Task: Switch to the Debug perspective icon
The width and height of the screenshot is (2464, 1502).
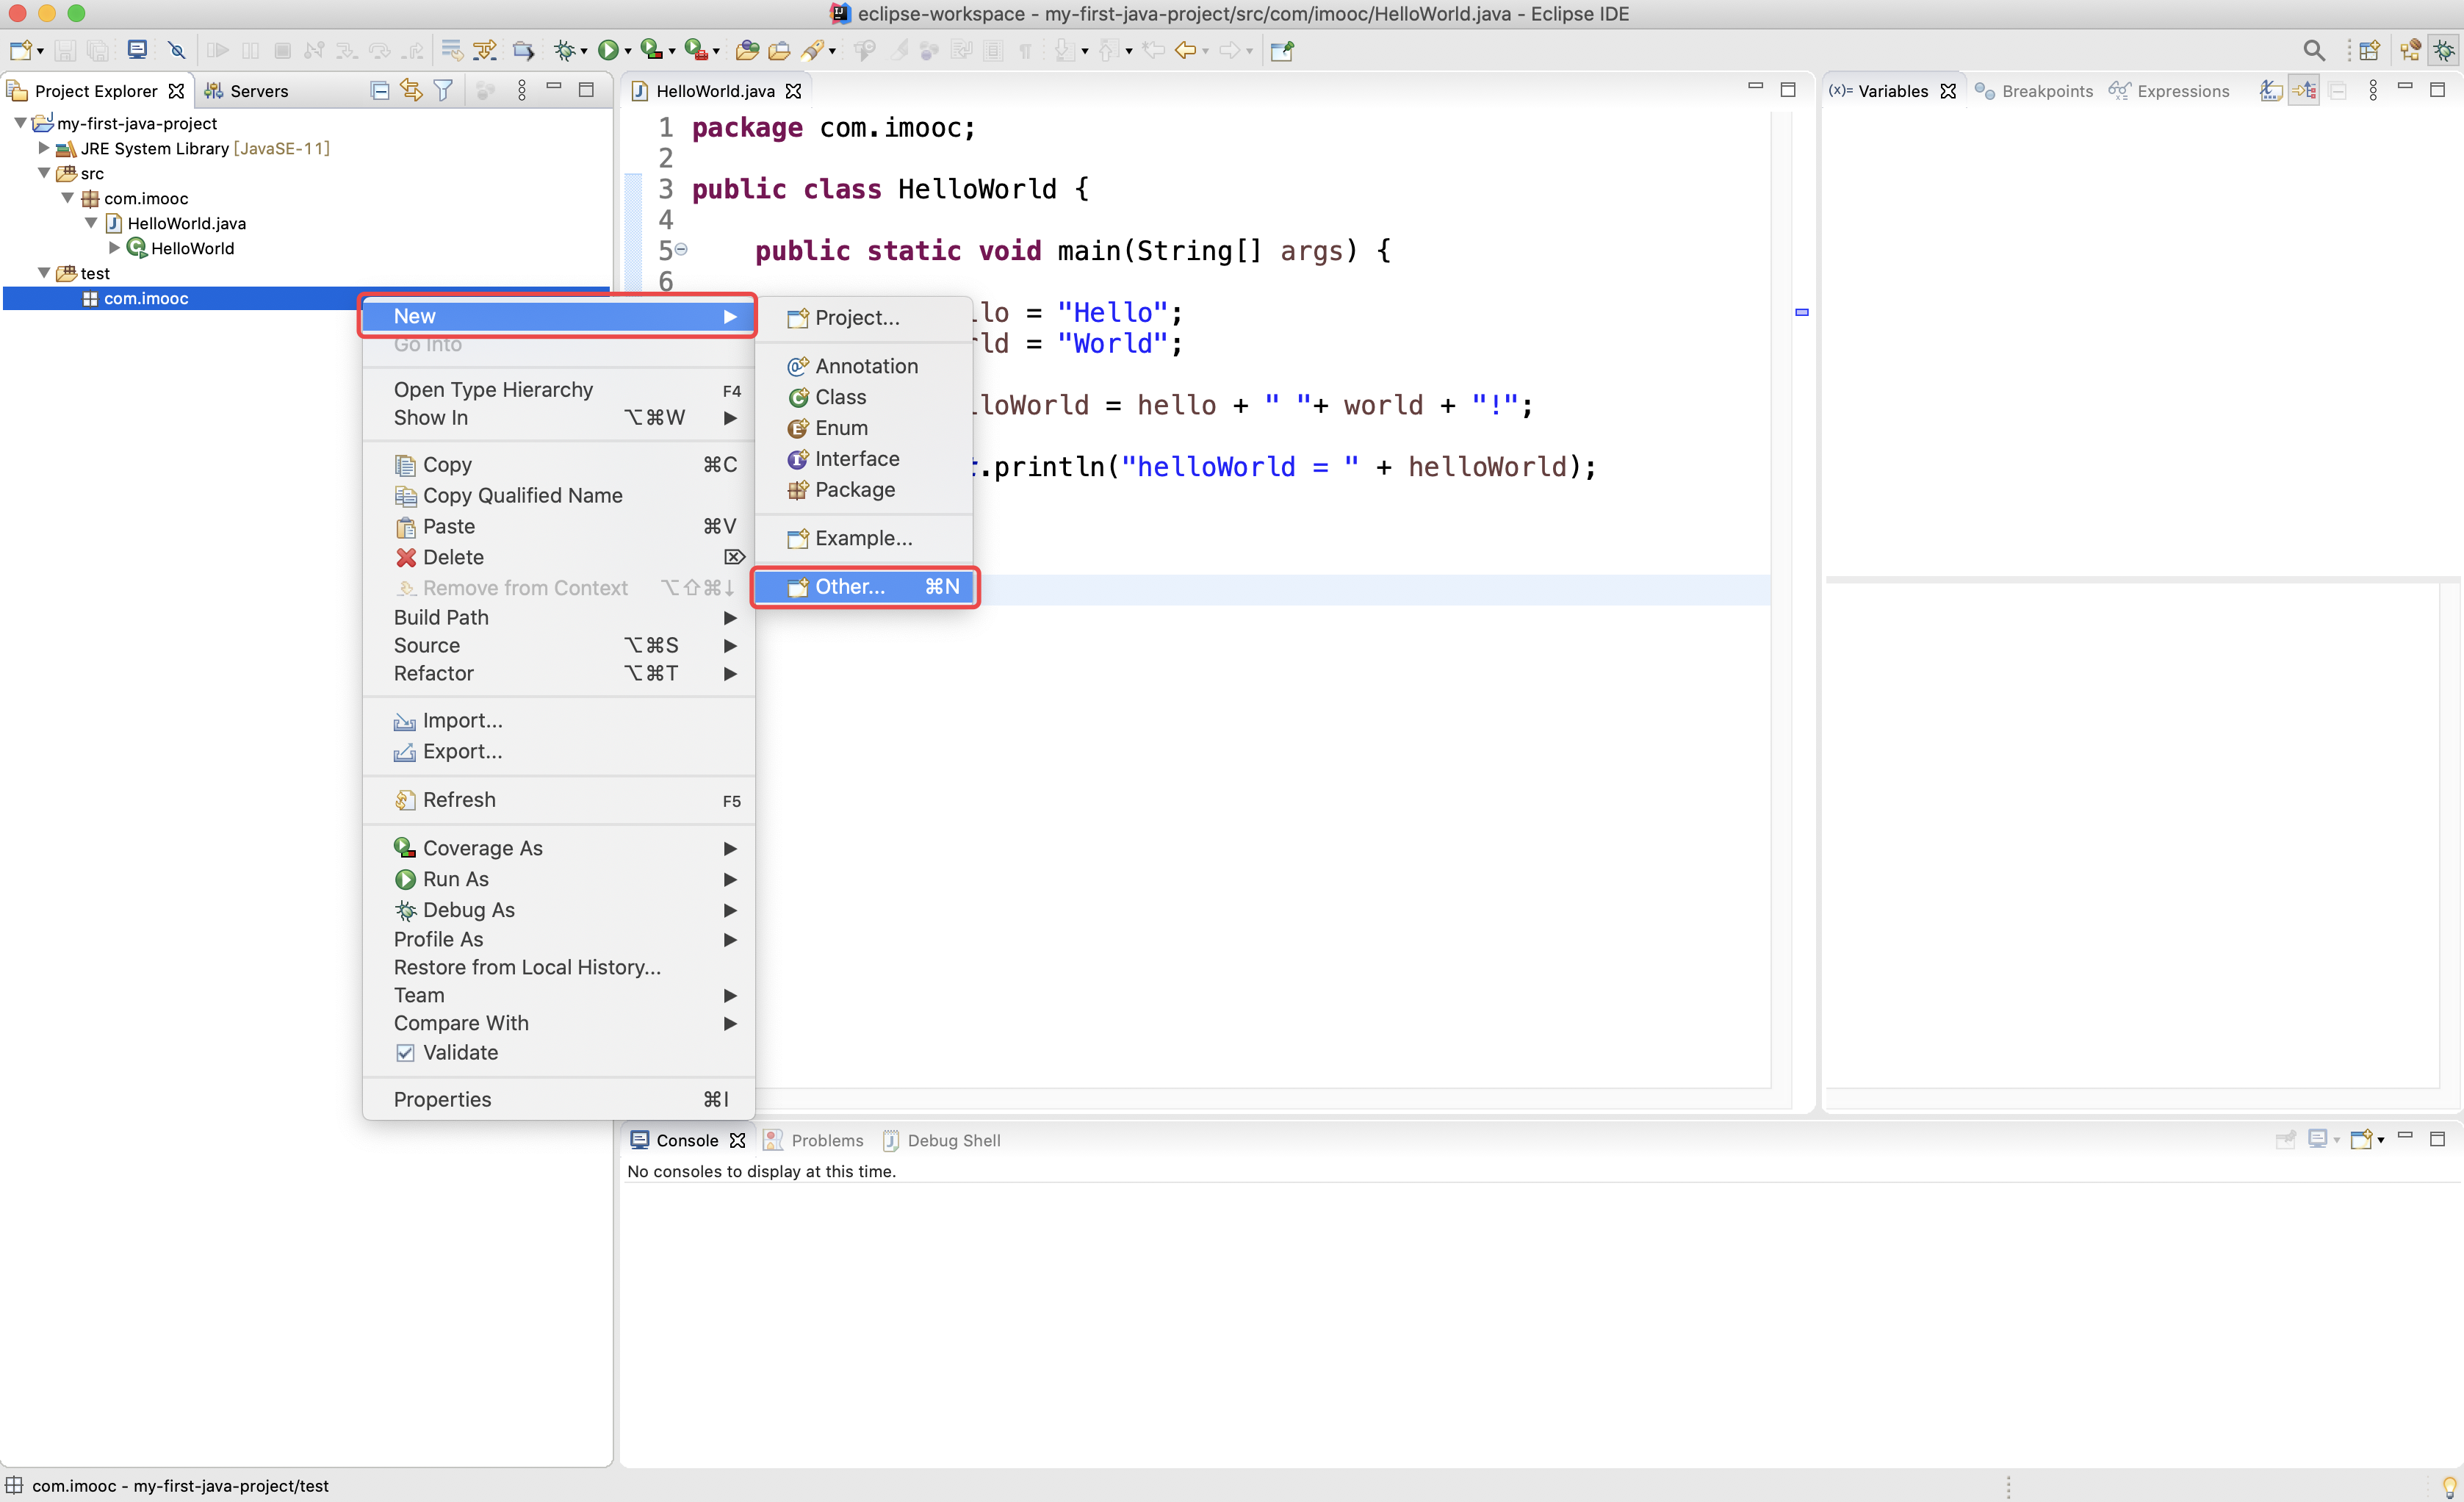Action: click(x=2443, y=50)
